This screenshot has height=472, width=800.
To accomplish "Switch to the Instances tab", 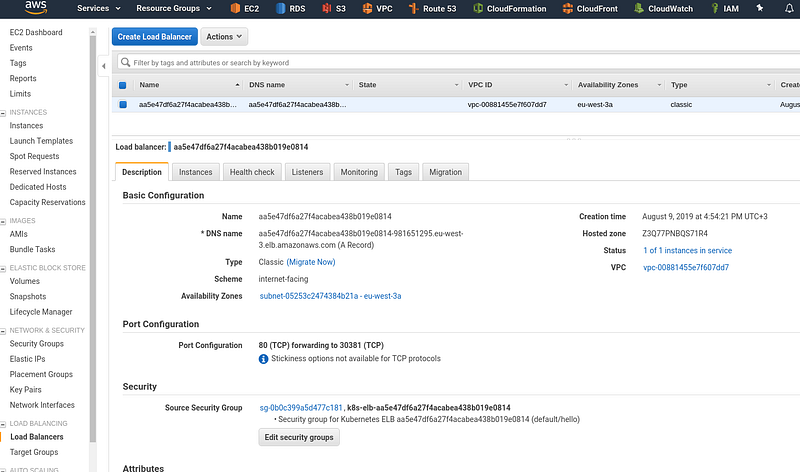I will [x=195, y=172].
